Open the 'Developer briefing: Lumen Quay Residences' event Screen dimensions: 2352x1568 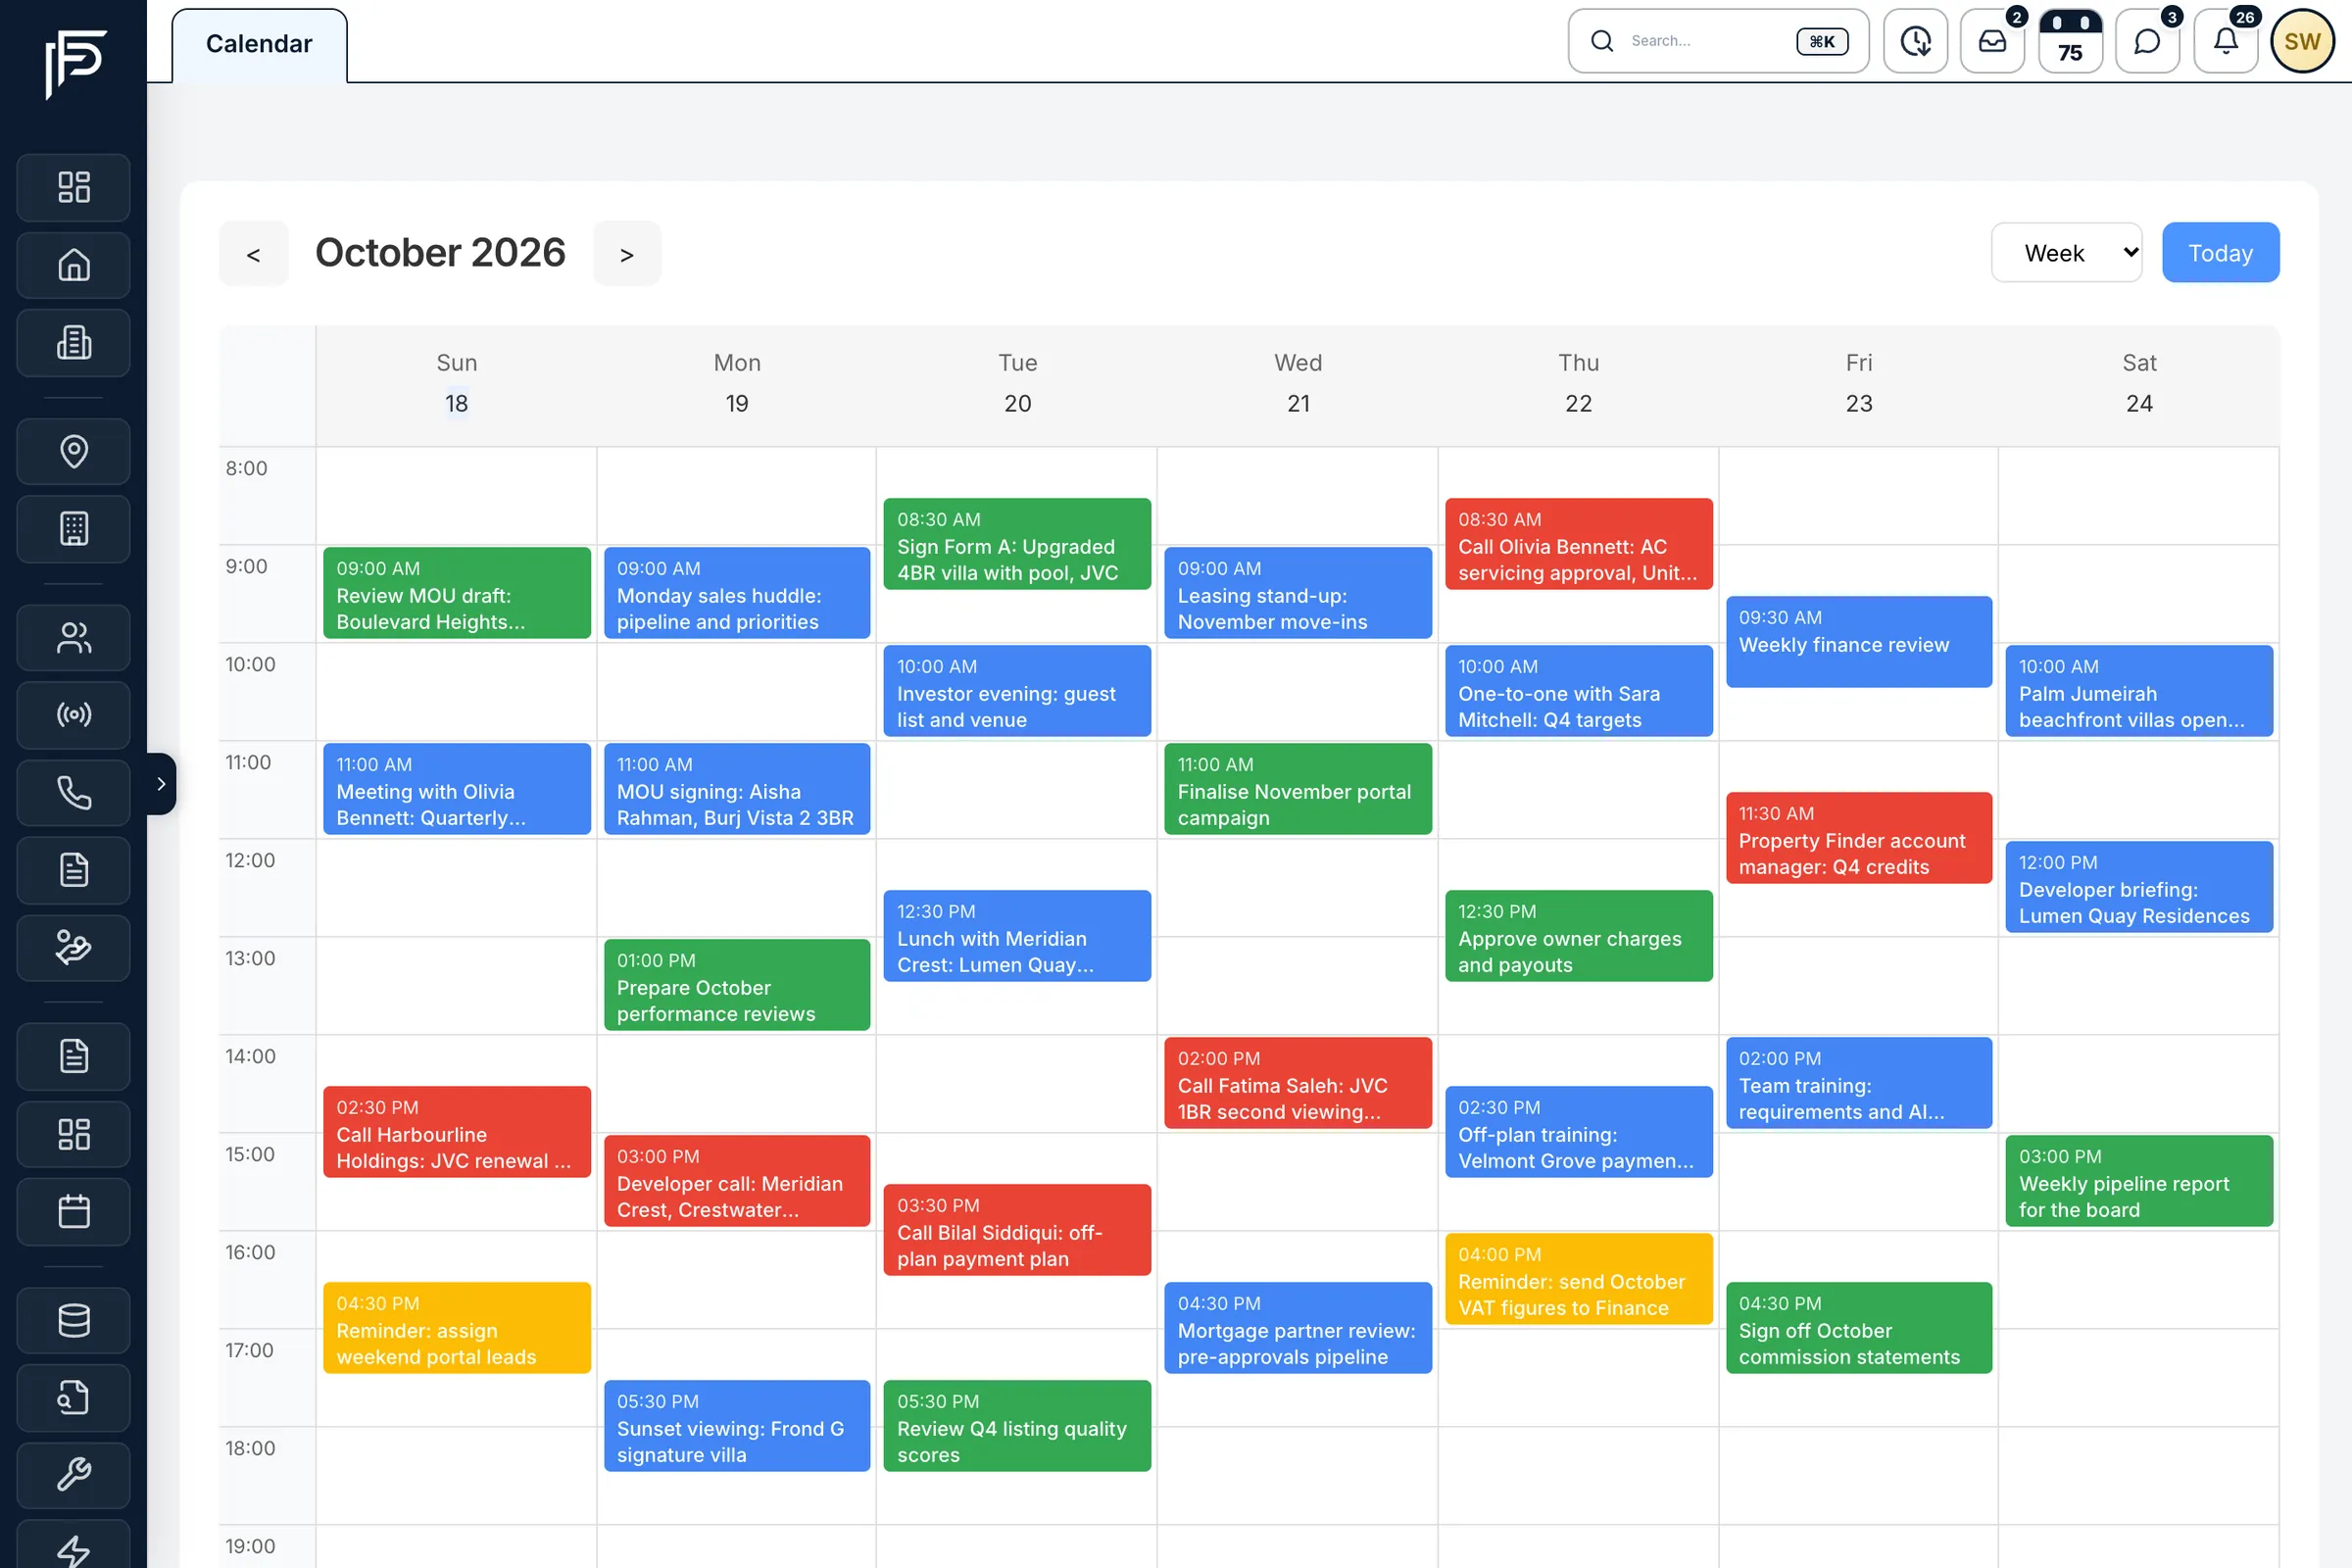[2139, 887]
